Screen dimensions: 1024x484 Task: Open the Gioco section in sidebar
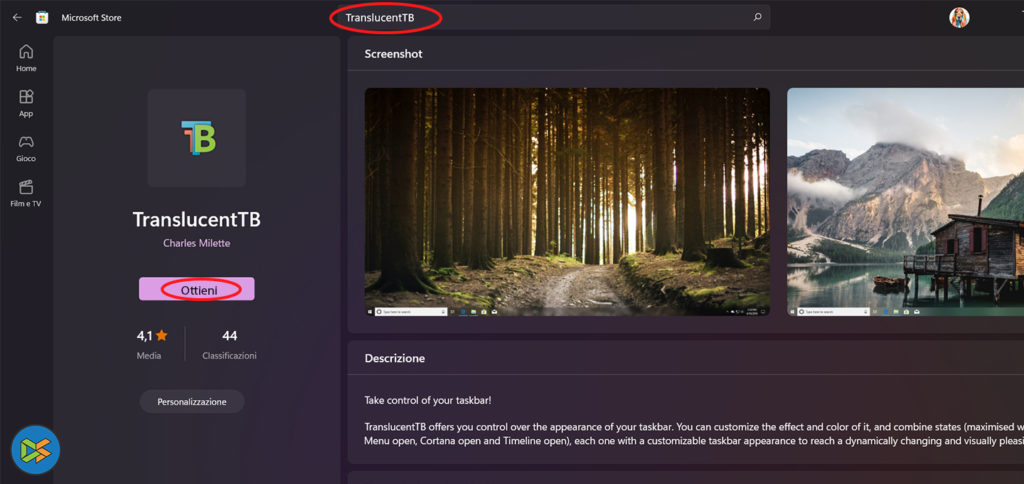click(x=26, y=148)
